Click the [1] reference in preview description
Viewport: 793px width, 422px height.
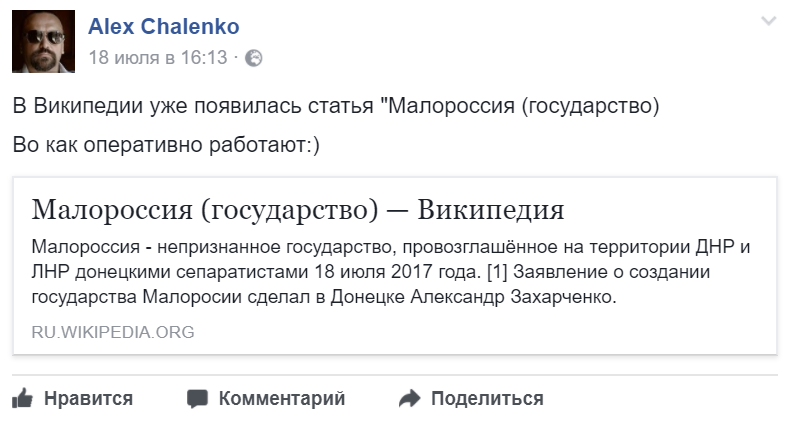coord(497,272)
